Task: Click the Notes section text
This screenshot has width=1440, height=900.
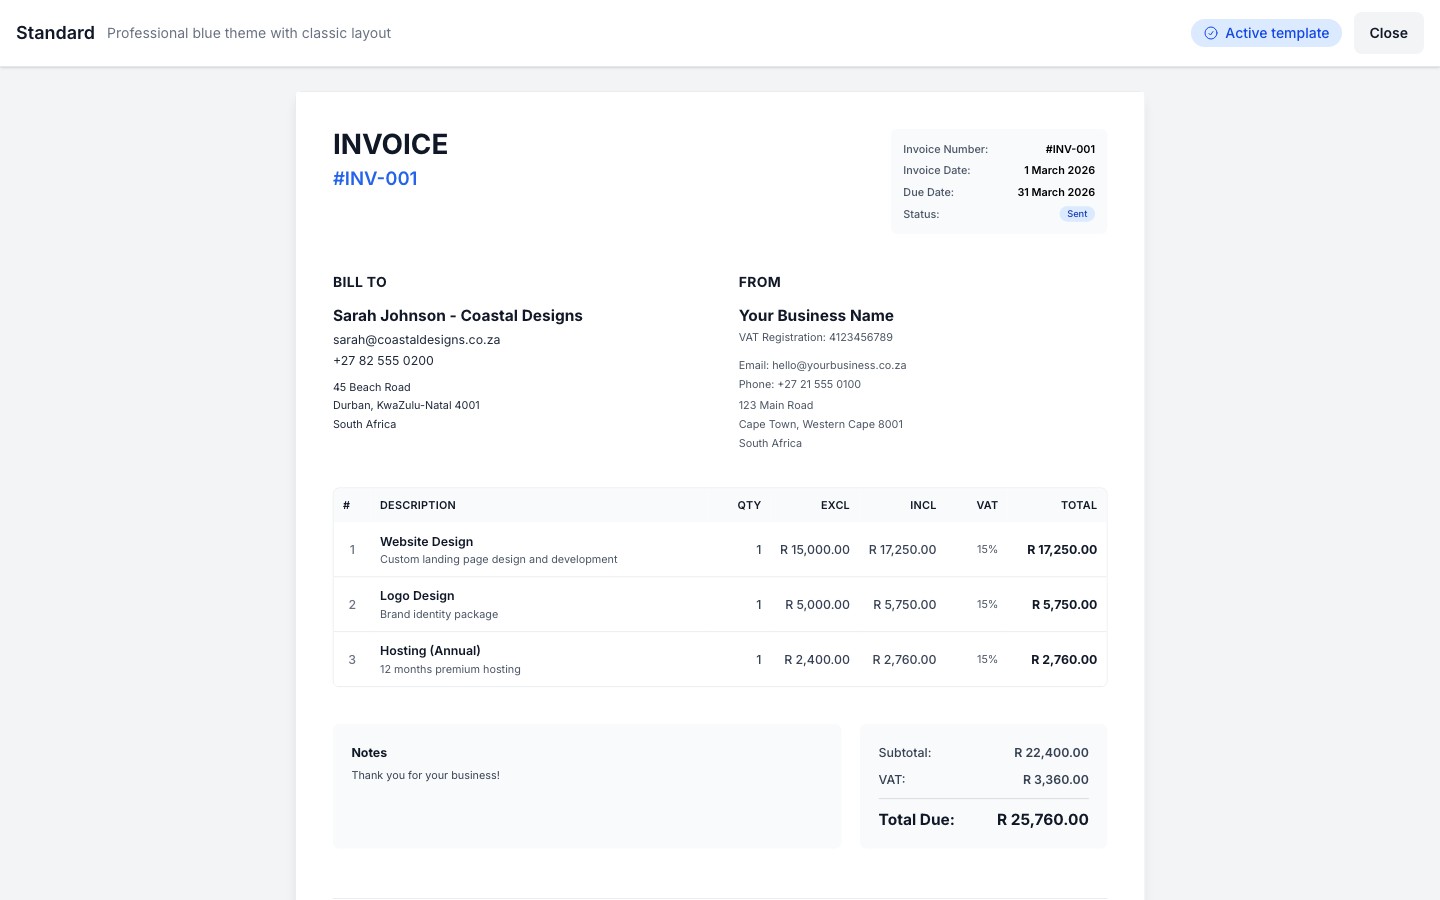Action: click(x=425, y=775)
